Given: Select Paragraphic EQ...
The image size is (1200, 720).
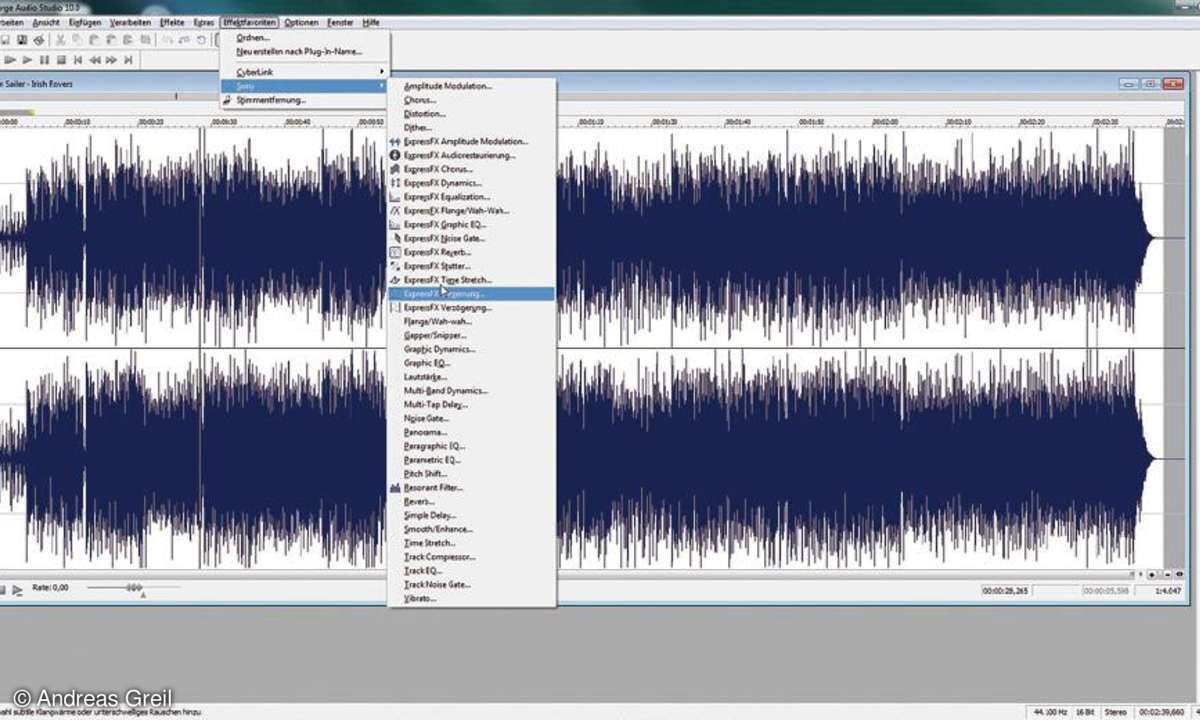Looking at the screenshot, I should click(471, 446).
